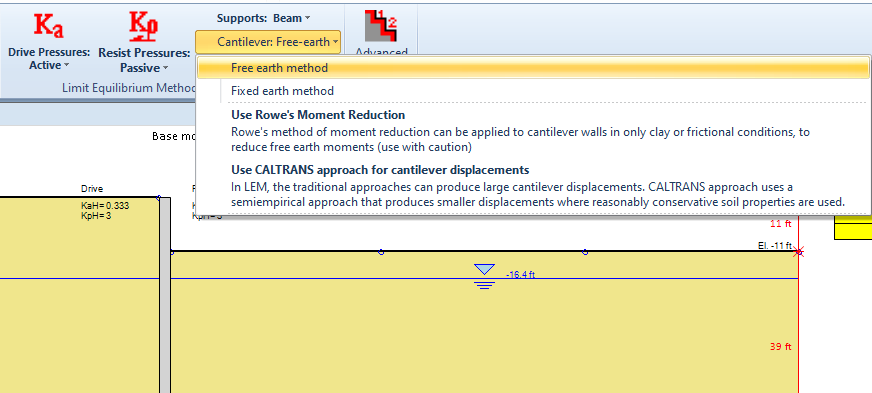Enable Use Rowe's Moment Reduction

(x=533, y=131)
